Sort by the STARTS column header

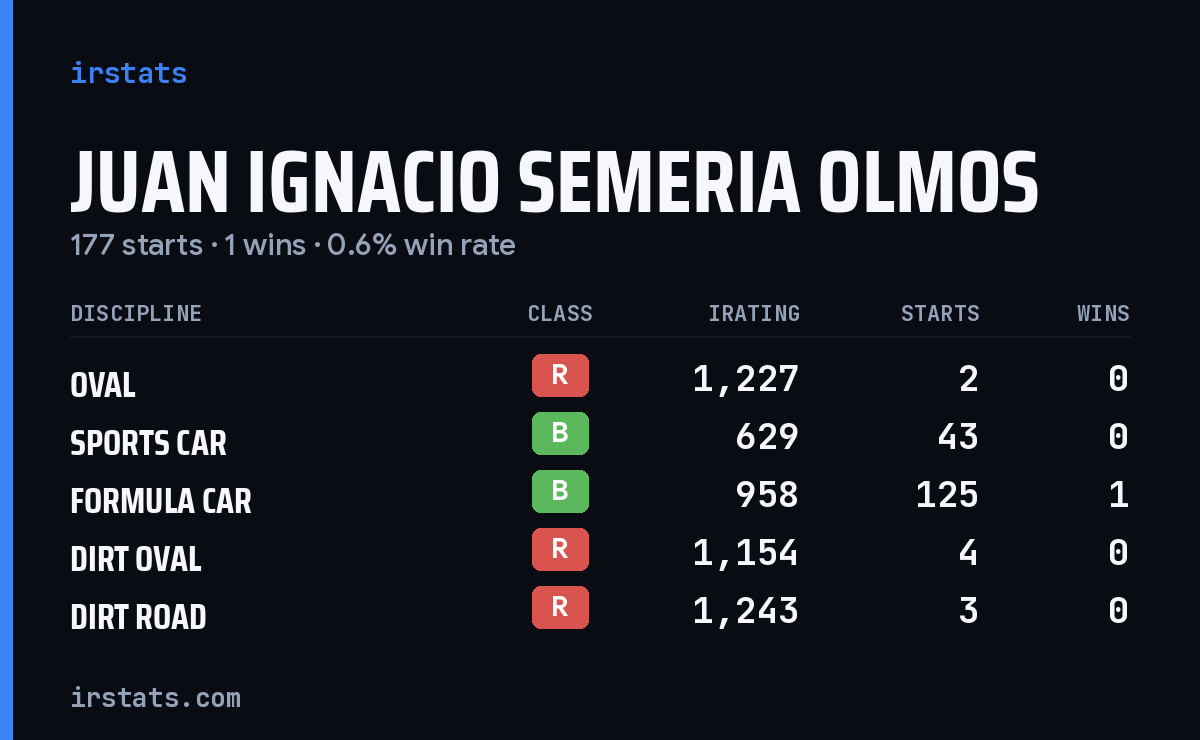point(940,314)
